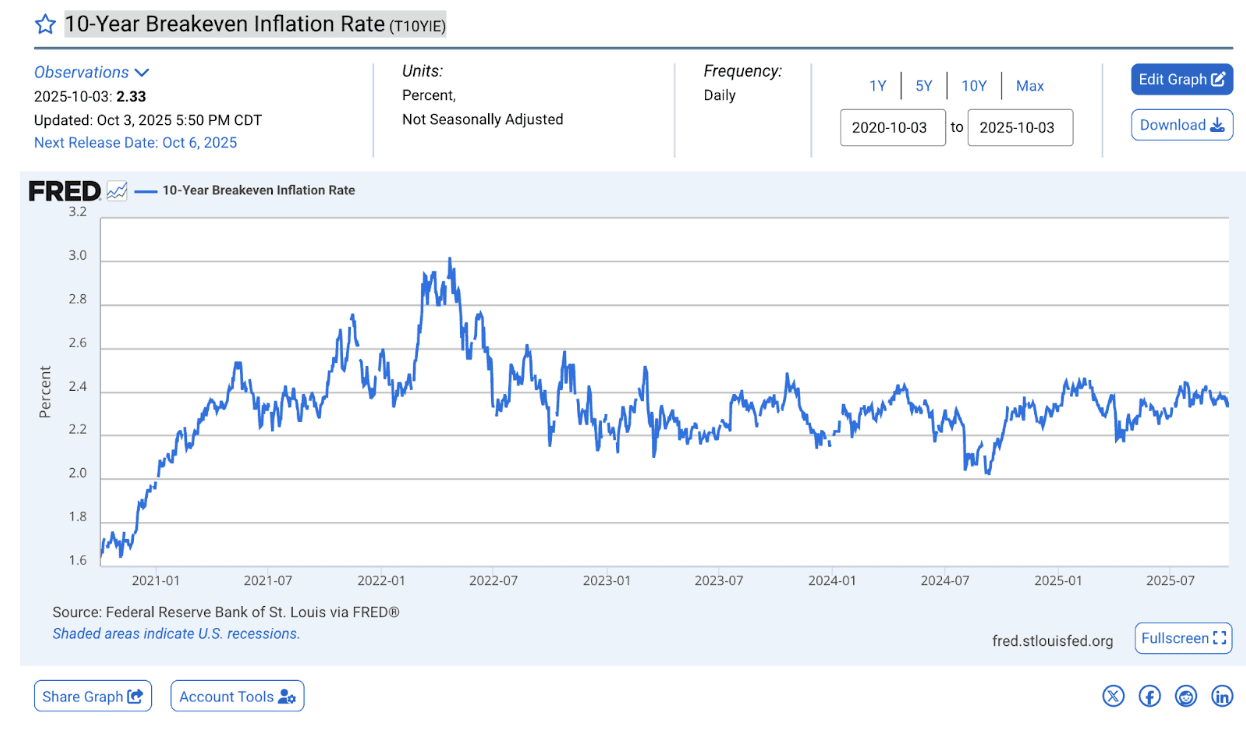Open the Edit Graph panel
The image size is (1246, 734).
coord(1181,79)
